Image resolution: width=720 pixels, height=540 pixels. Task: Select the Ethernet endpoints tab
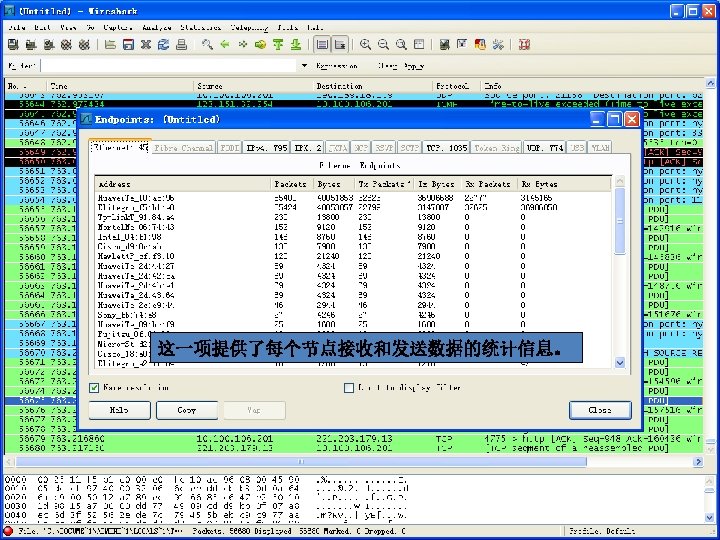(x=120, y=146)
